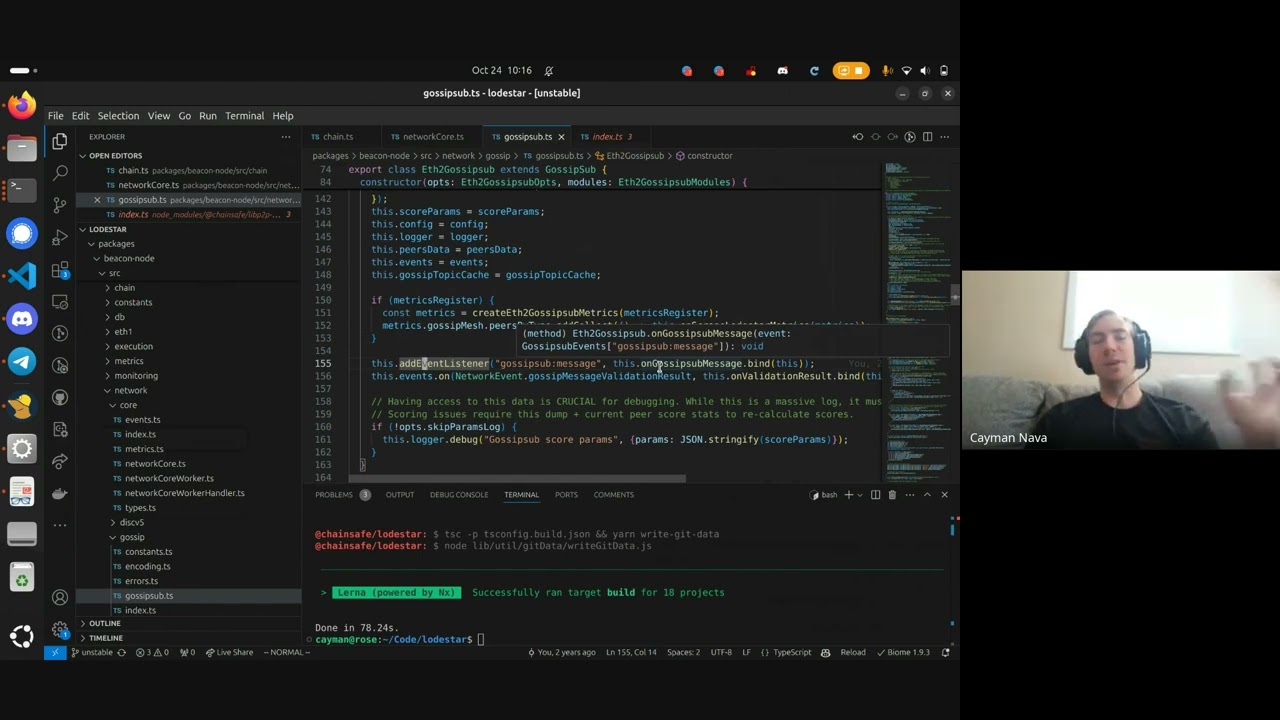The width and height of the screenshot is (1280, 720).
Task: Split the terminal panel
Action: pyautogui.click(x=875, y=494)
